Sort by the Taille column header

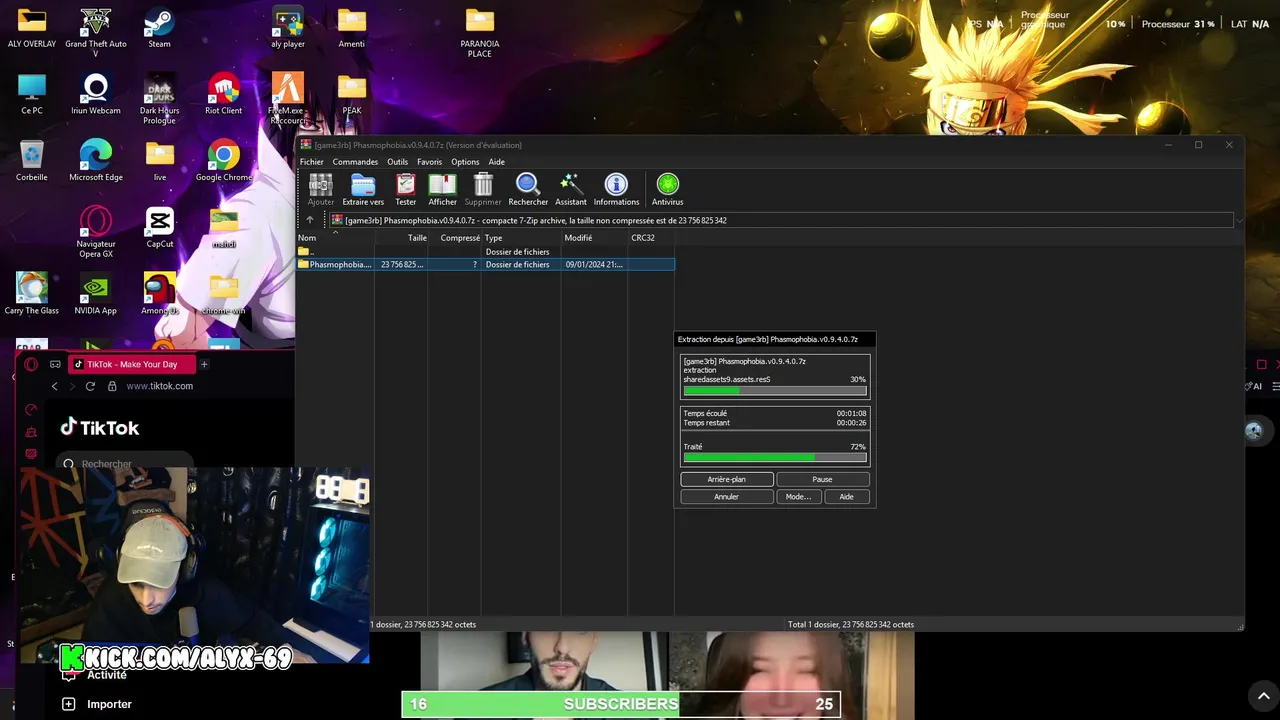point(402,238)
